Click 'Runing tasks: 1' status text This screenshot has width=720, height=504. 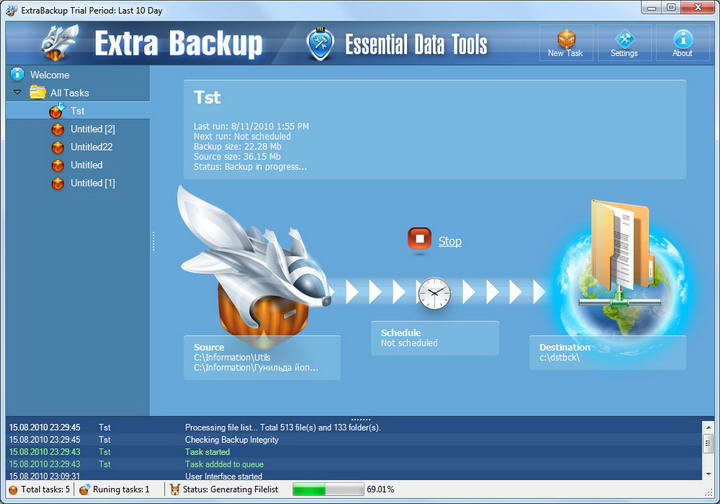121,490
